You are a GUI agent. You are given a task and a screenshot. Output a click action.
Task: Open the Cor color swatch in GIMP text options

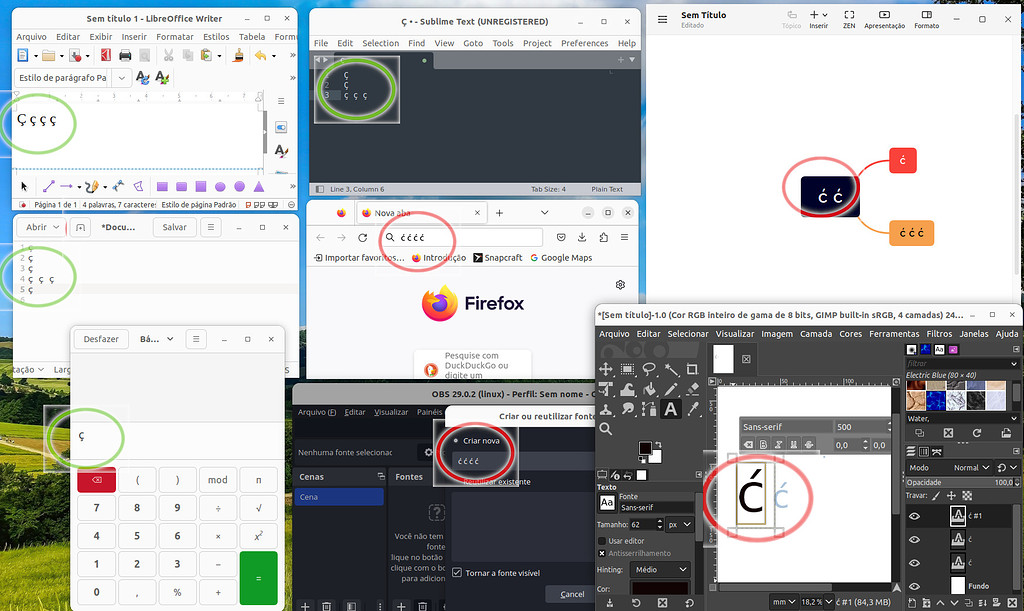tap(660, 588)
